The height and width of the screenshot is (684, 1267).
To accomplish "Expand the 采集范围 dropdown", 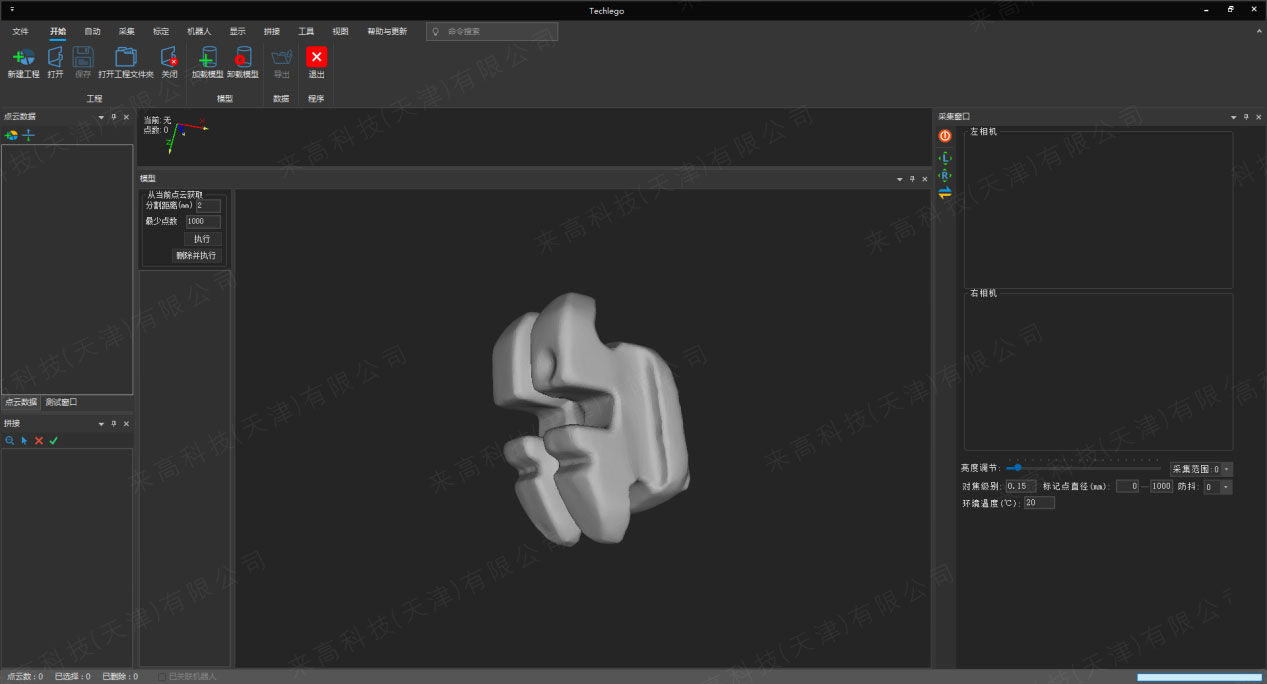I will click(x=1227, y=468).
